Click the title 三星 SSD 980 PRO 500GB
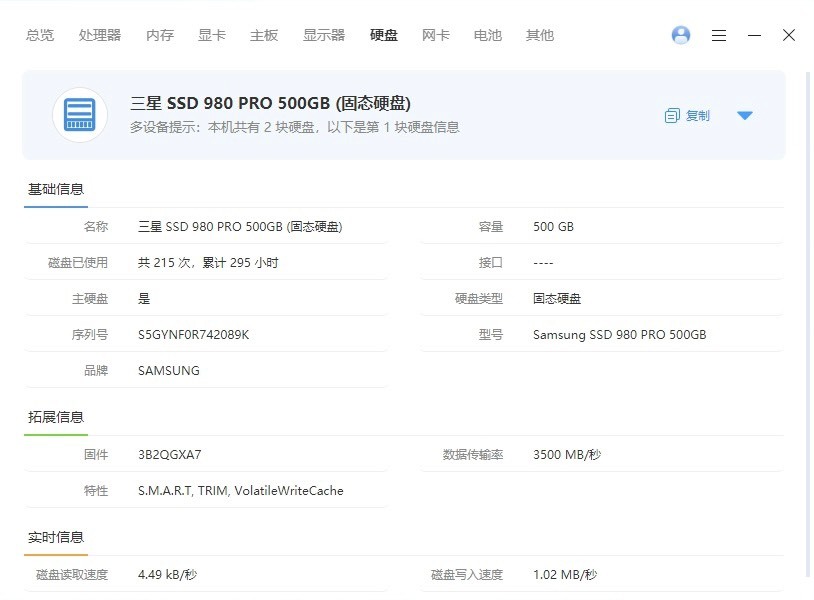 tap(270, 103)
